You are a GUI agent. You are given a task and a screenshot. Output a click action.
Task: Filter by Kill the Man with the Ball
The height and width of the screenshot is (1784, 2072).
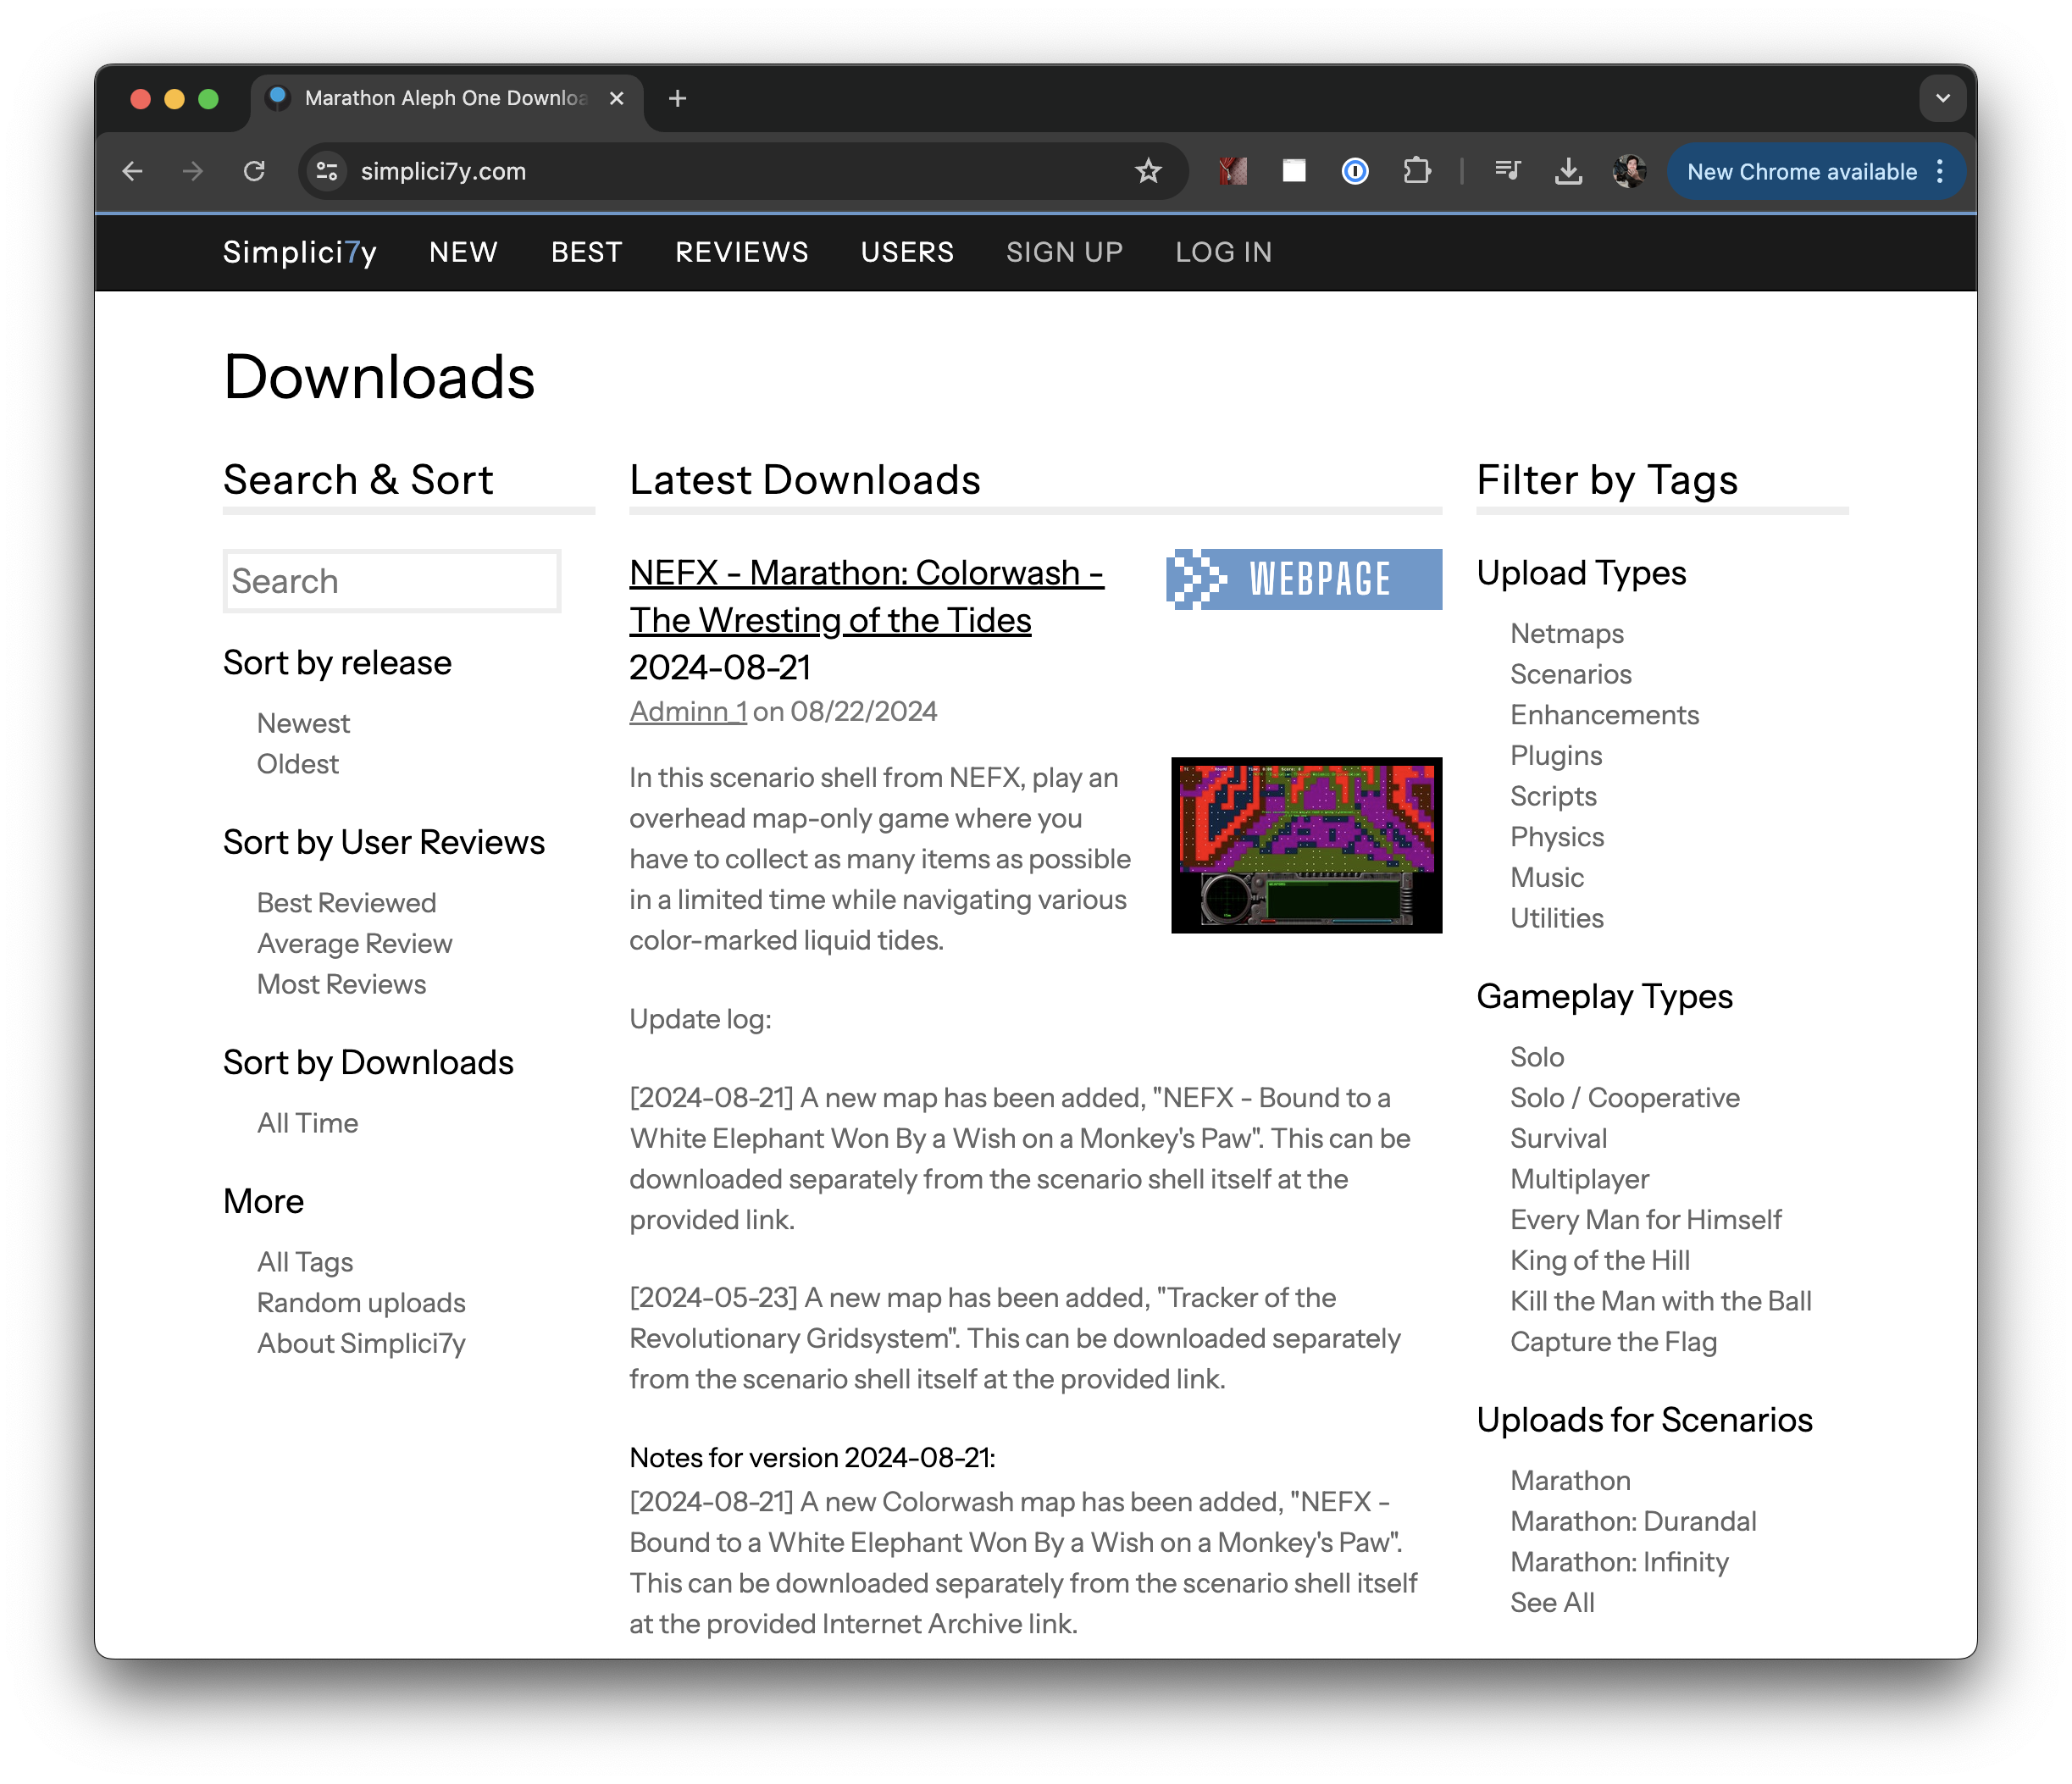pyautogui.click(x=1661, y=1301)
